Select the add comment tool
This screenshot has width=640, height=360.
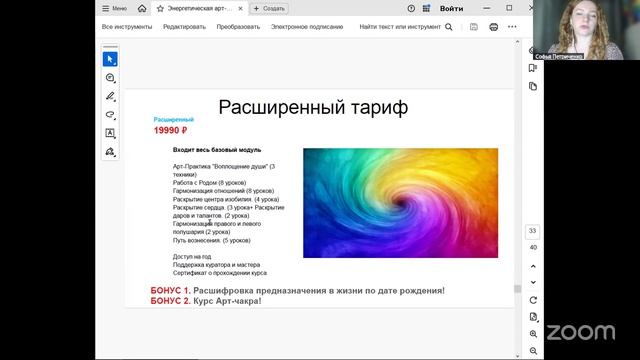tap(110, 78)
